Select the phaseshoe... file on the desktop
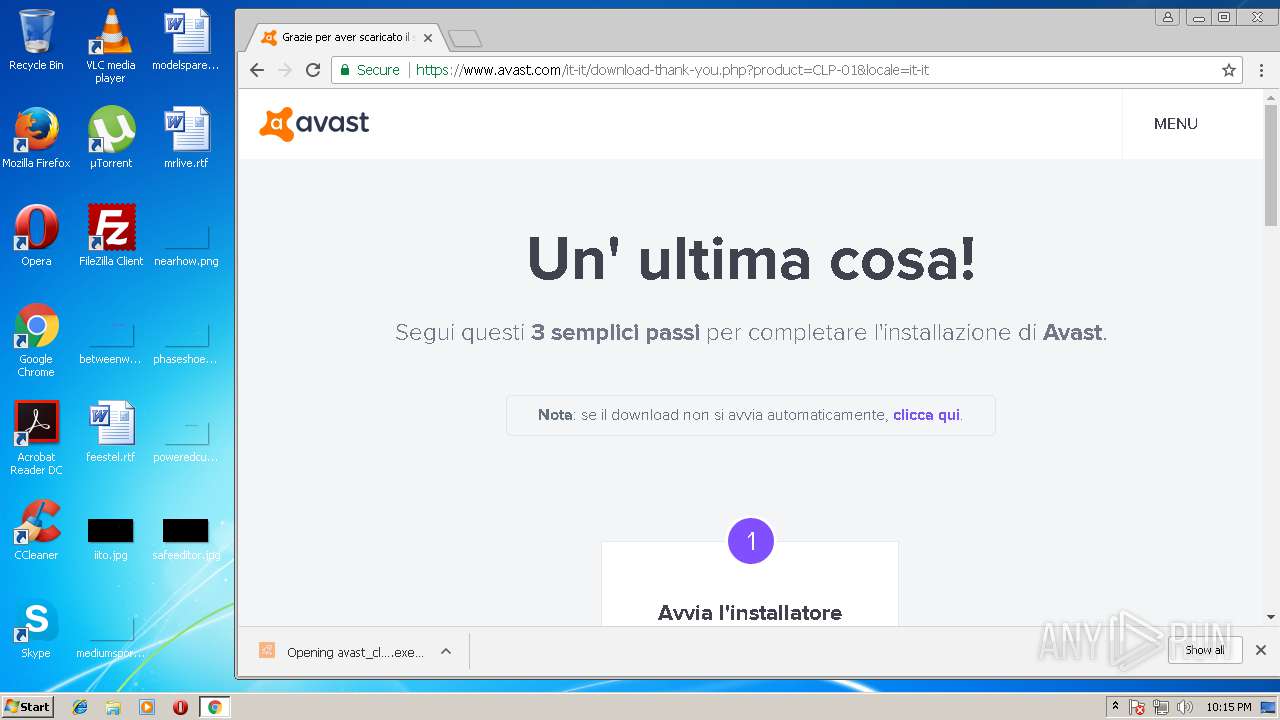1280x720 pixels. click(186, 342)
